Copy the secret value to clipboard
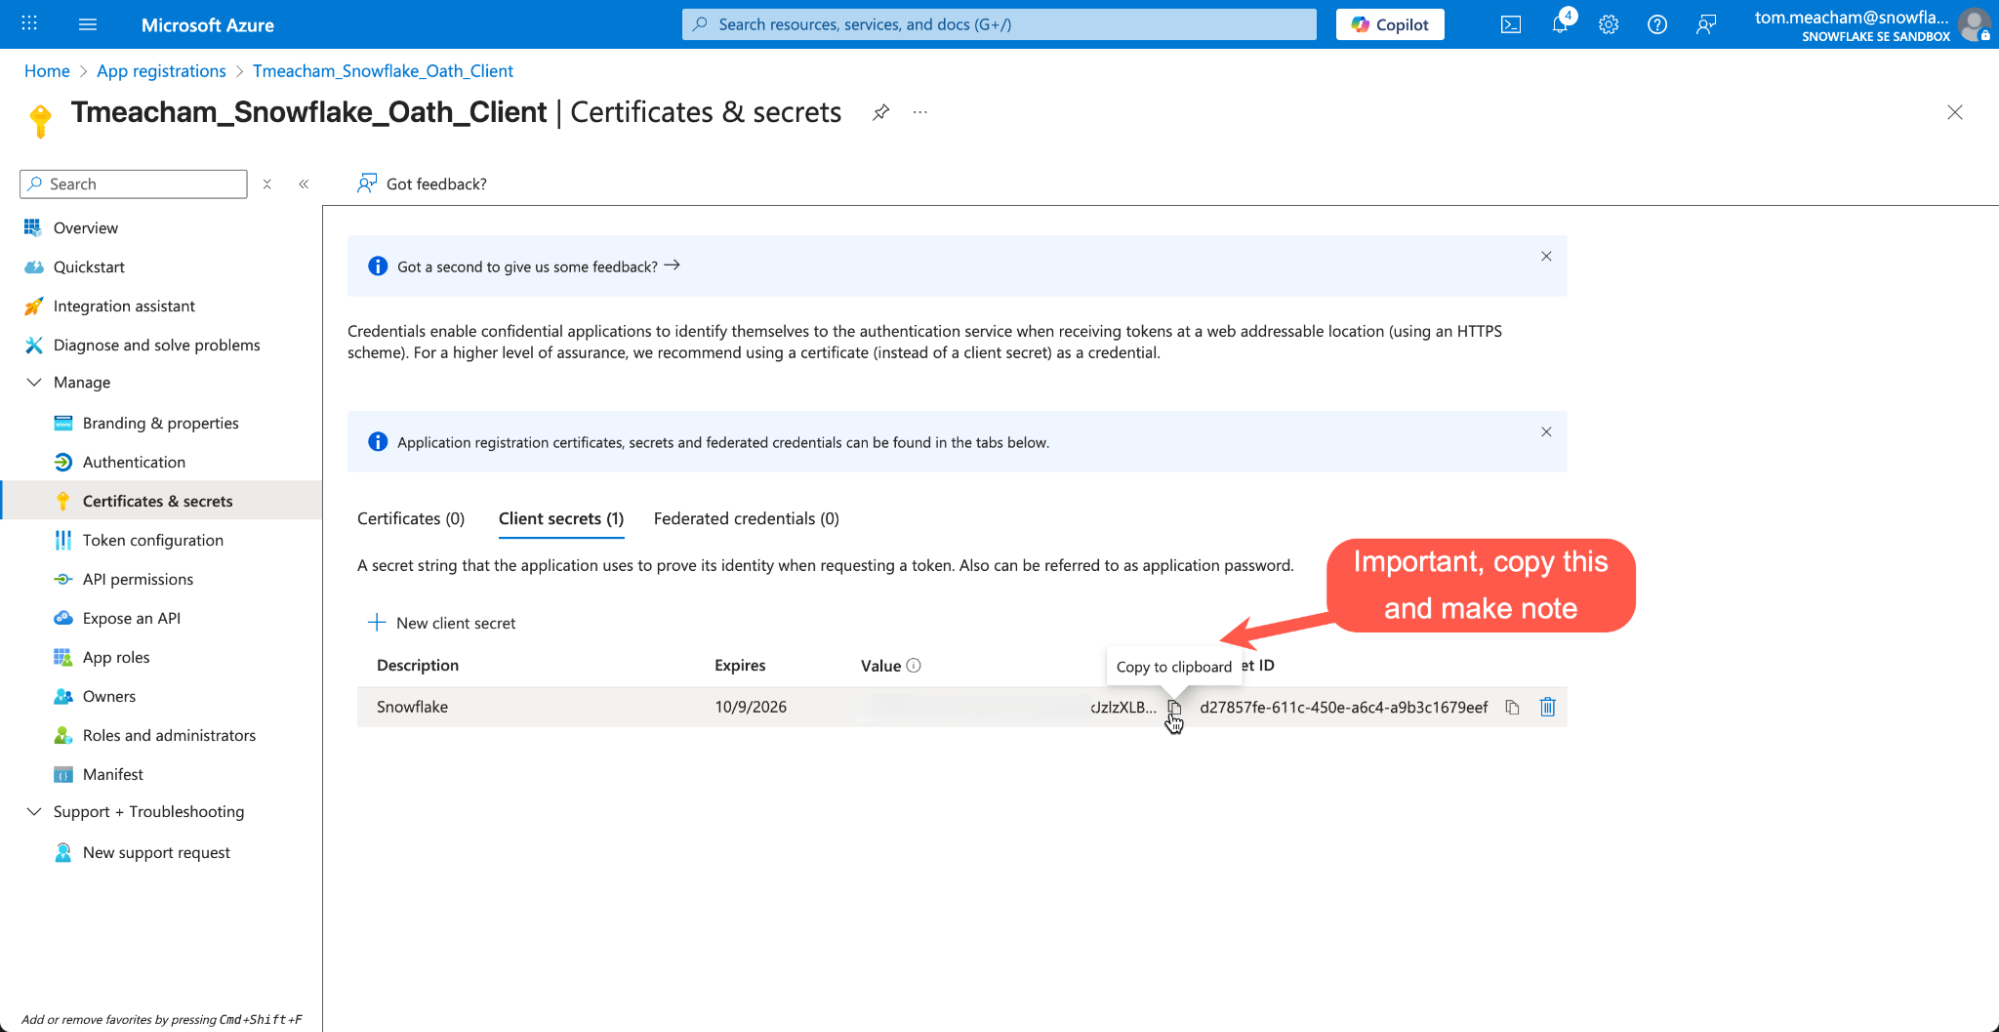This screenshot has height=1032, width=1999. pyautogui.click(x=1174, y=708)
